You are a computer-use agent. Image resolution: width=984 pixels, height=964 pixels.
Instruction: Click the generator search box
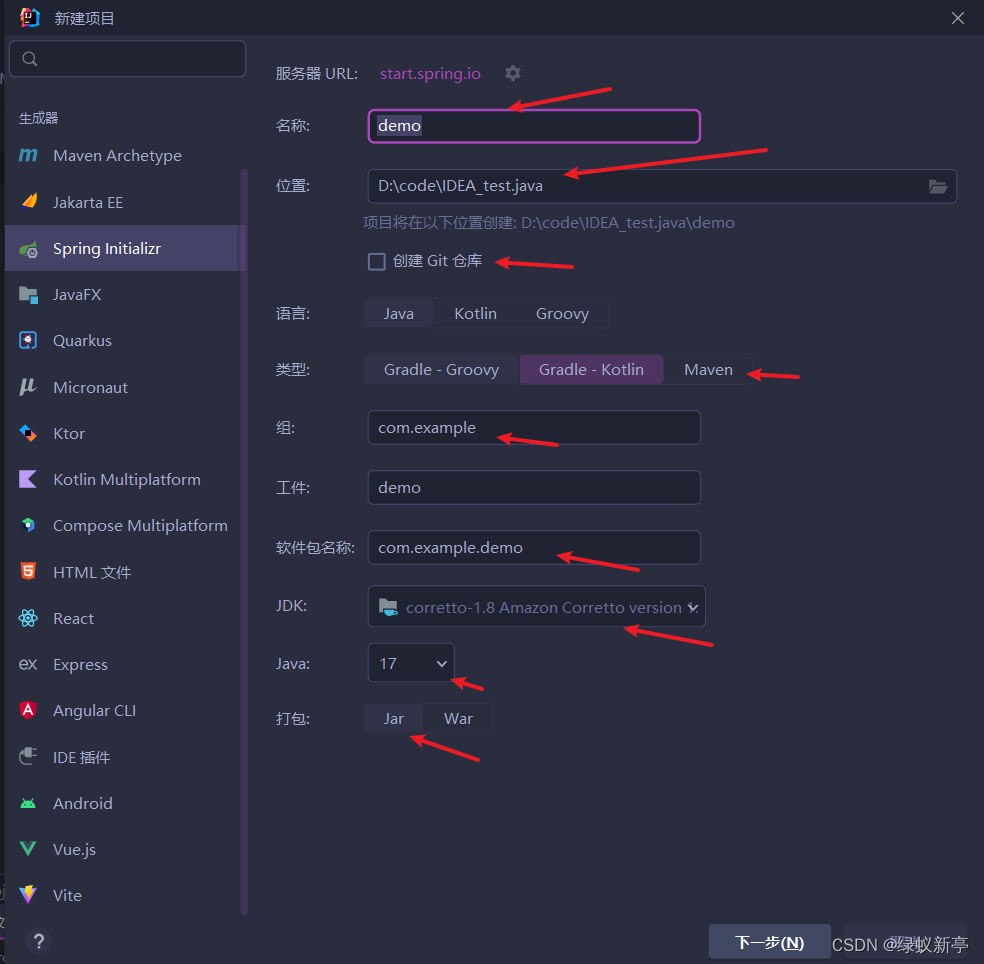click(x=128, y=59)
